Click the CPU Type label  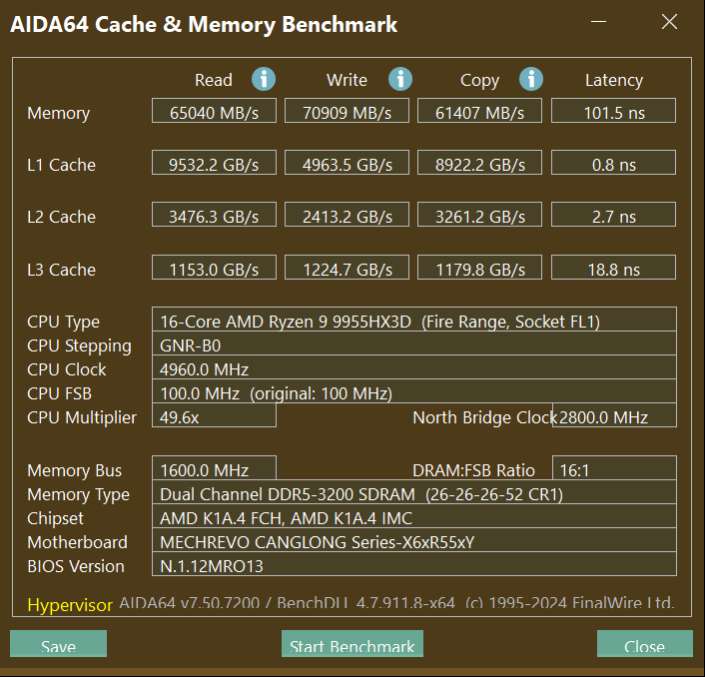[63, 322]
